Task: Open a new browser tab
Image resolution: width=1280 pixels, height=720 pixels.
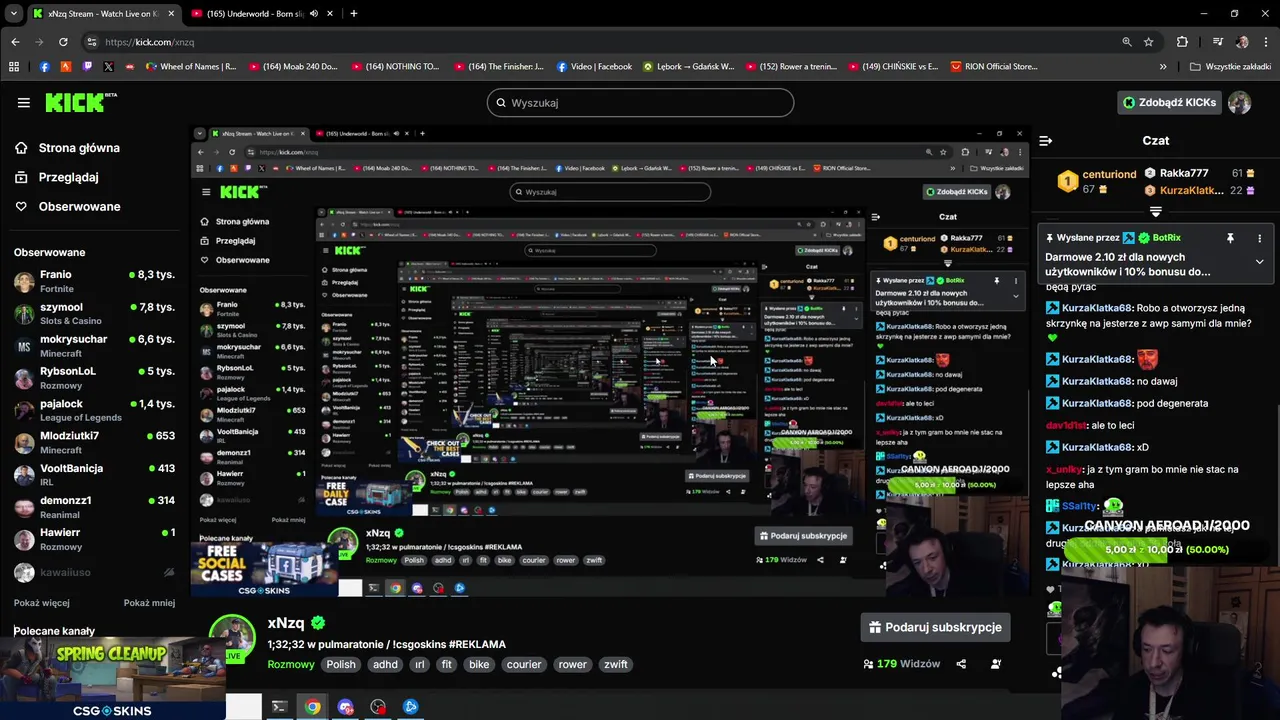Action: point(353,14)
